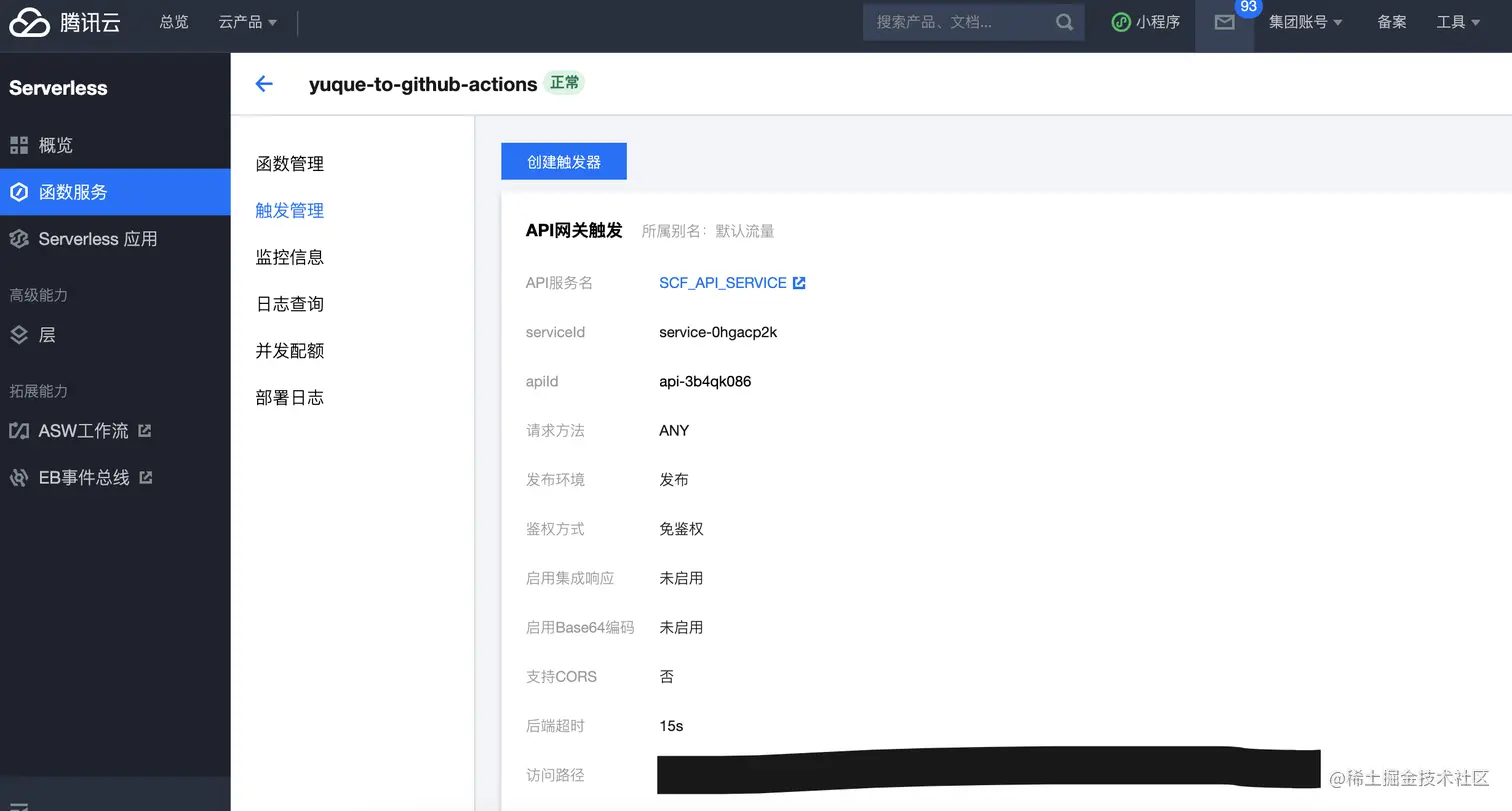
Task: Switch to the 并发配额 tab
Action: (290, 351)
